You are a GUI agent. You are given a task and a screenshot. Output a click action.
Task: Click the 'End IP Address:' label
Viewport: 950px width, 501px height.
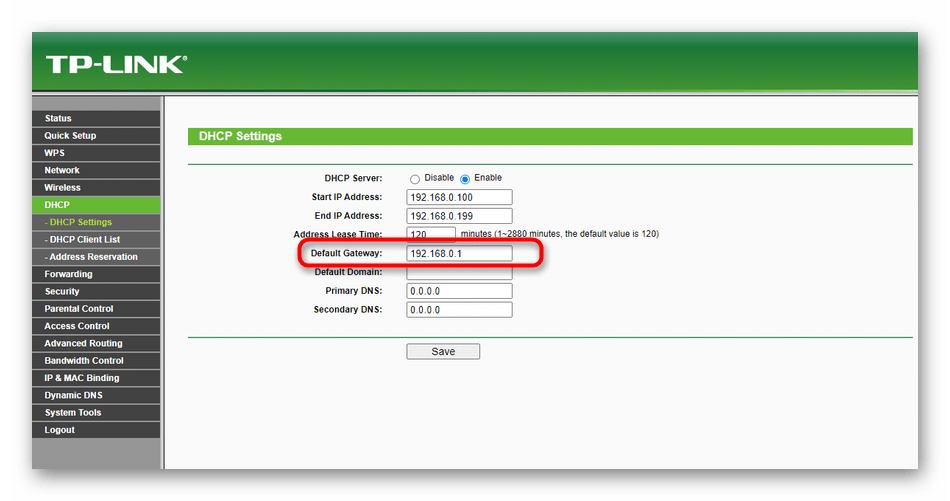coord(348,216)
